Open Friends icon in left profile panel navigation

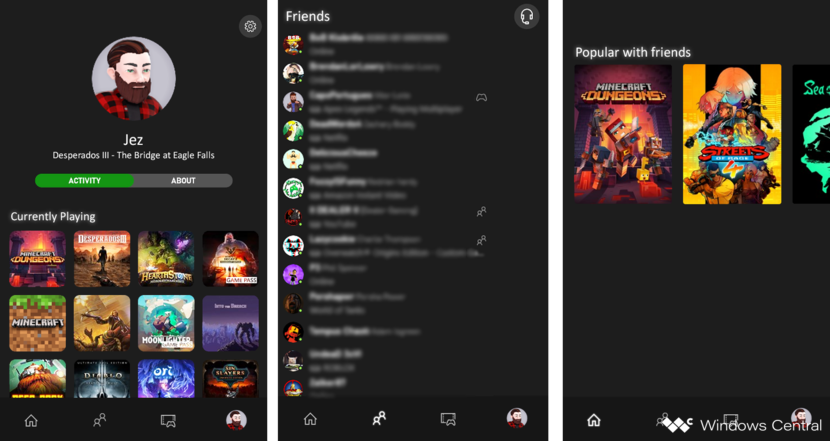(100, 420)
